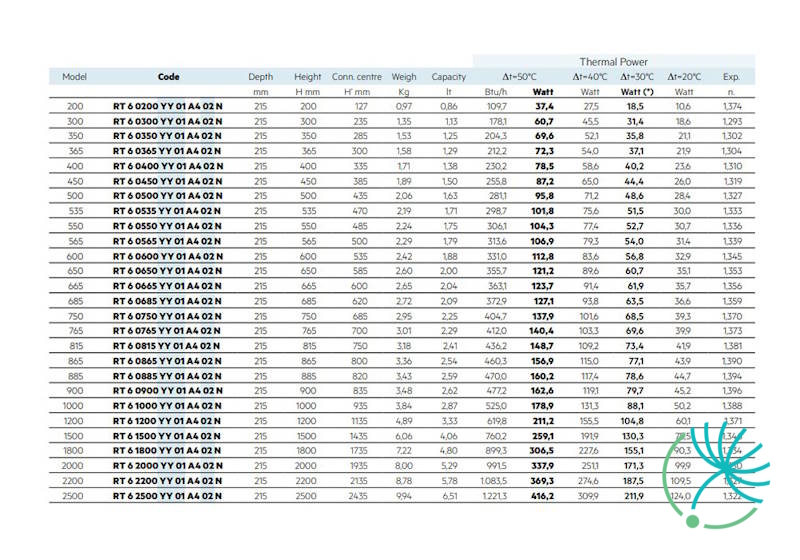800x560 pixels.
Task: Select code 'RT 6 0535 YY 01 A4 02 N'
Action: pyautogui.click(x=167, y=211)
